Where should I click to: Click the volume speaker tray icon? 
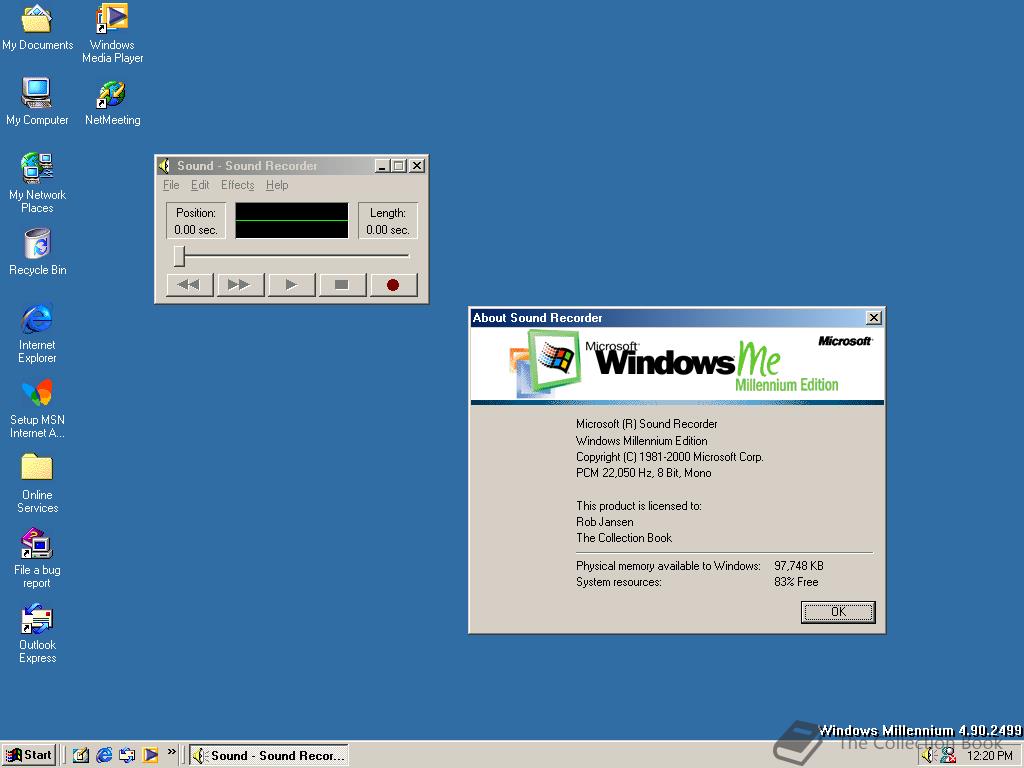point(929,756)
